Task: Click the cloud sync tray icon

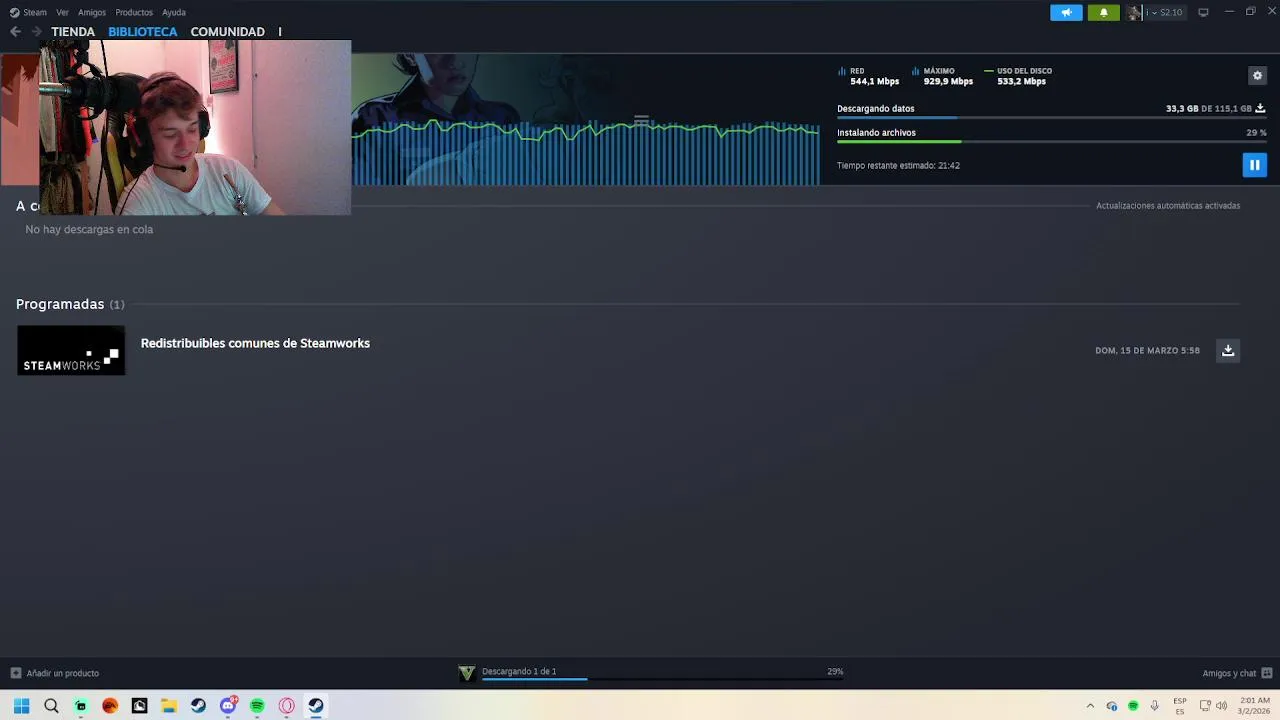Action: pos(1111,706)
